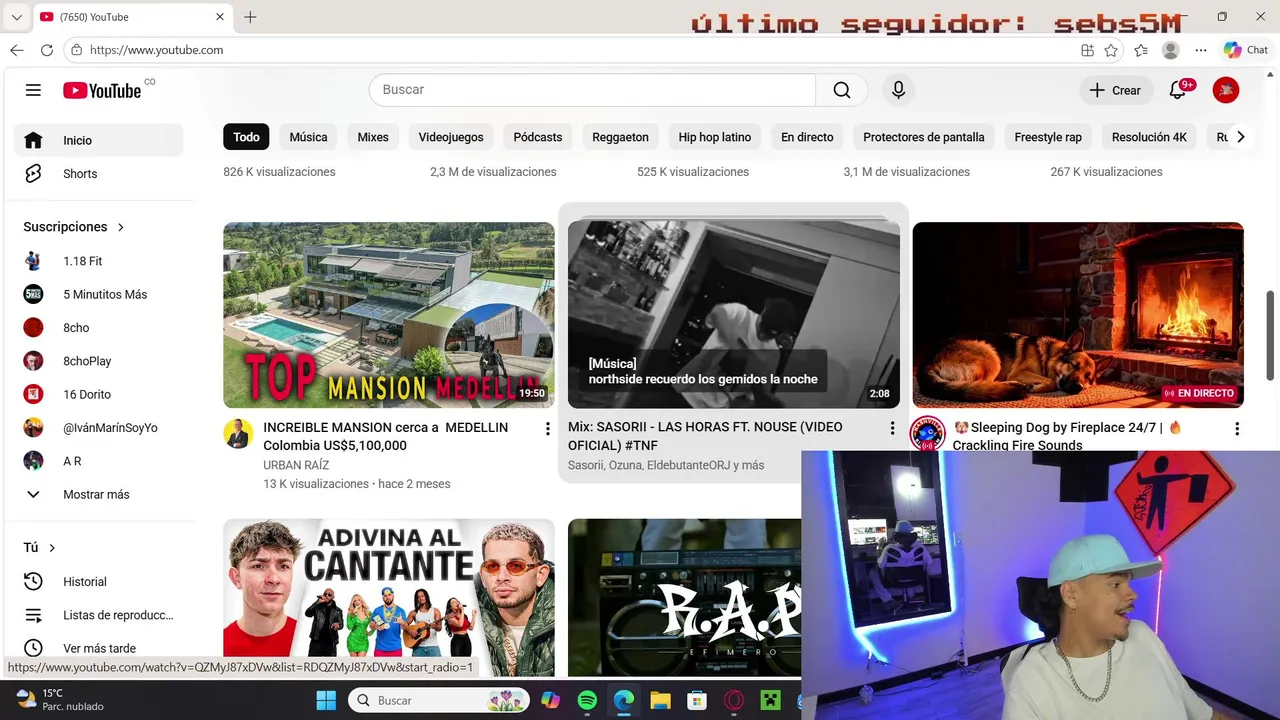Open the R.A.P boombox thumbnail
The height and width of the screenshot is (720, 1280).
coord(685,597)
